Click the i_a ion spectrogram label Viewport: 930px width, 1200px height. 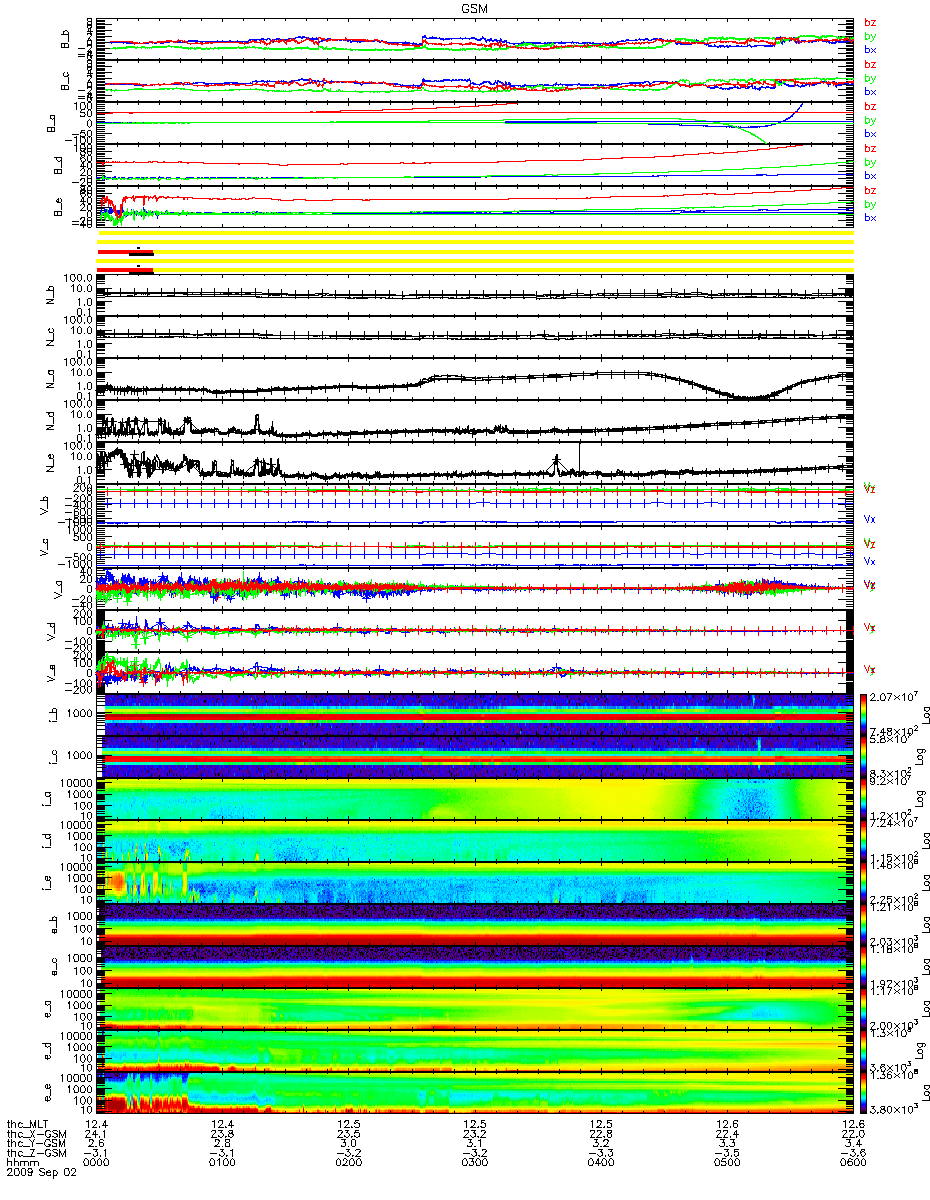[48, 799]
